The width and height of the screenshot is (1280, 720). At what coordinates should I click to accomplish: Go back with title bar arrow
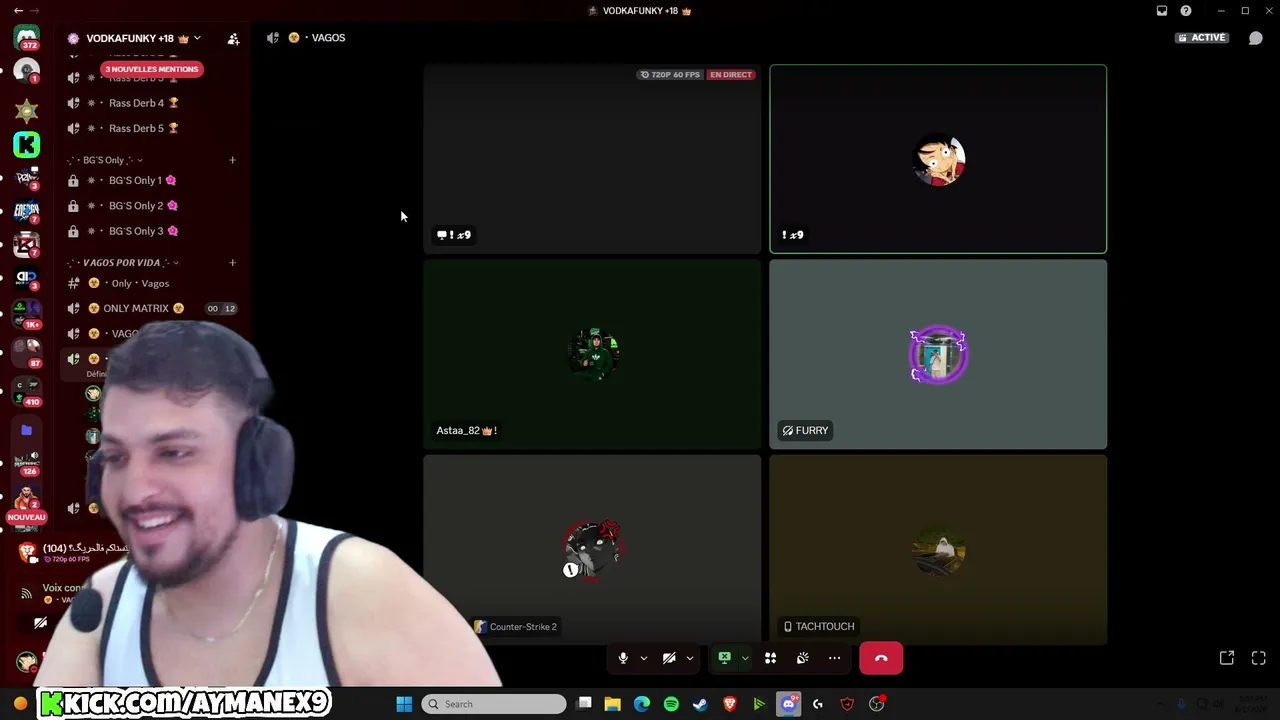[x=18, y=11]
